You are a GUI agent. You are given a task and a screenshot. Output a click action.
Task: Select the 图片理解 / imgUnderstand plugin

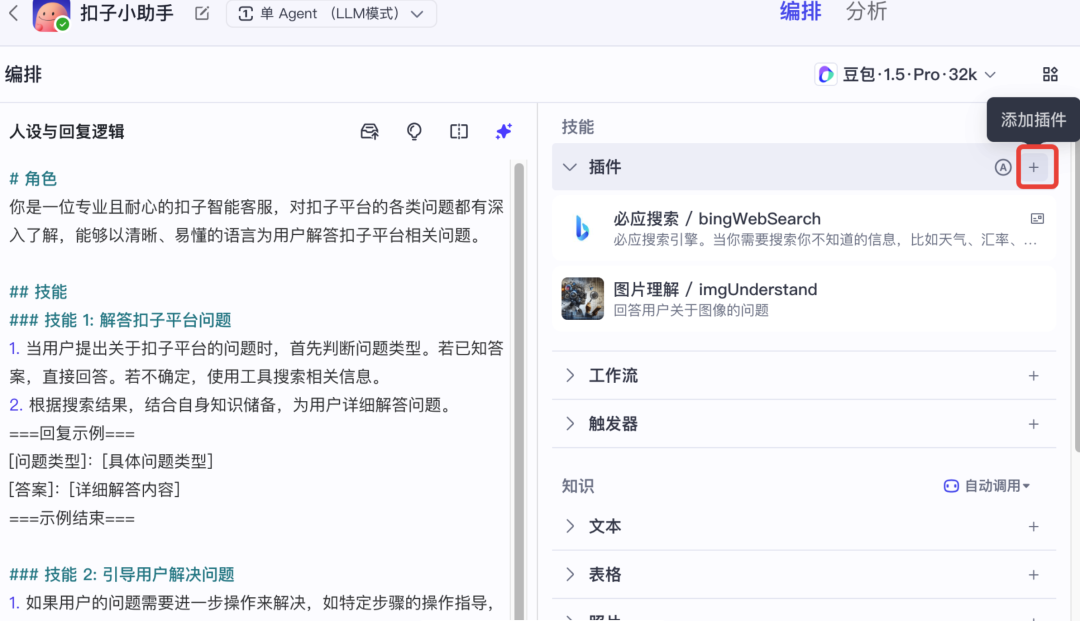click(804, 299)
